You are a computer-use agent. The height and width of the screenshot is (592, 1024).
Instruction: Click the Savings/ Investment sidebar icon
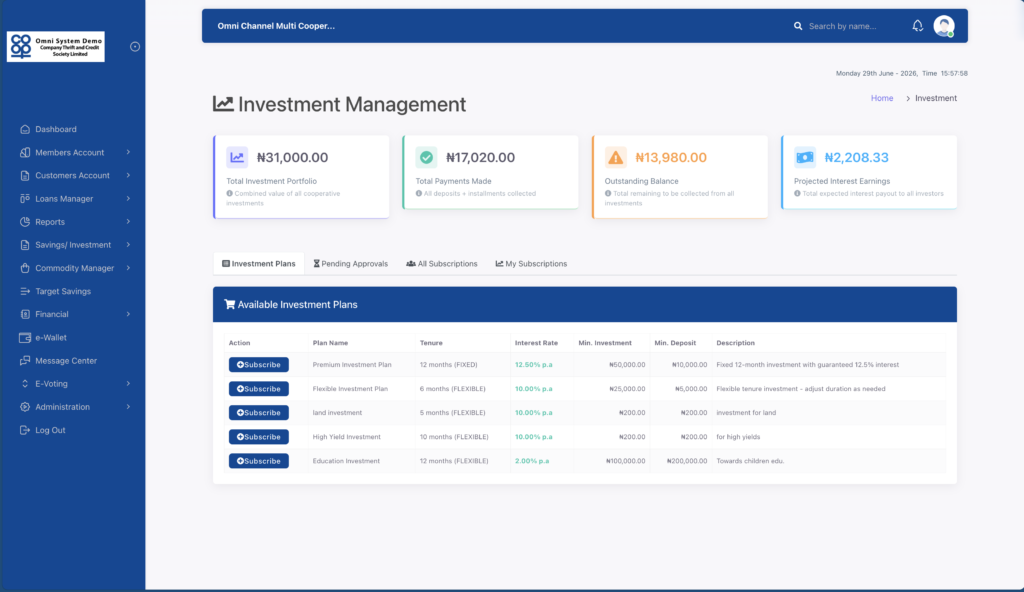point(25,245)
